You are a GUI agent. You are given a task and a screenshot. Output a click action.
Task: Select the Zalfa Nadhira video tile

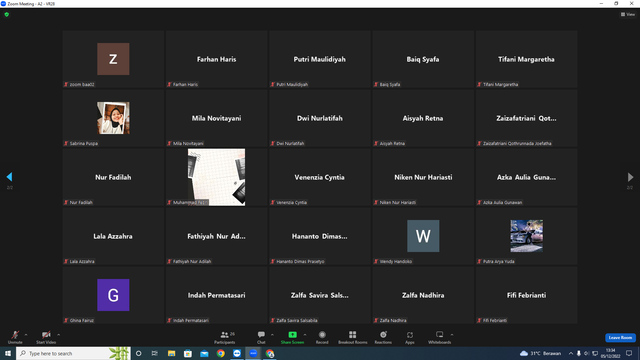[x=423, y=295]
